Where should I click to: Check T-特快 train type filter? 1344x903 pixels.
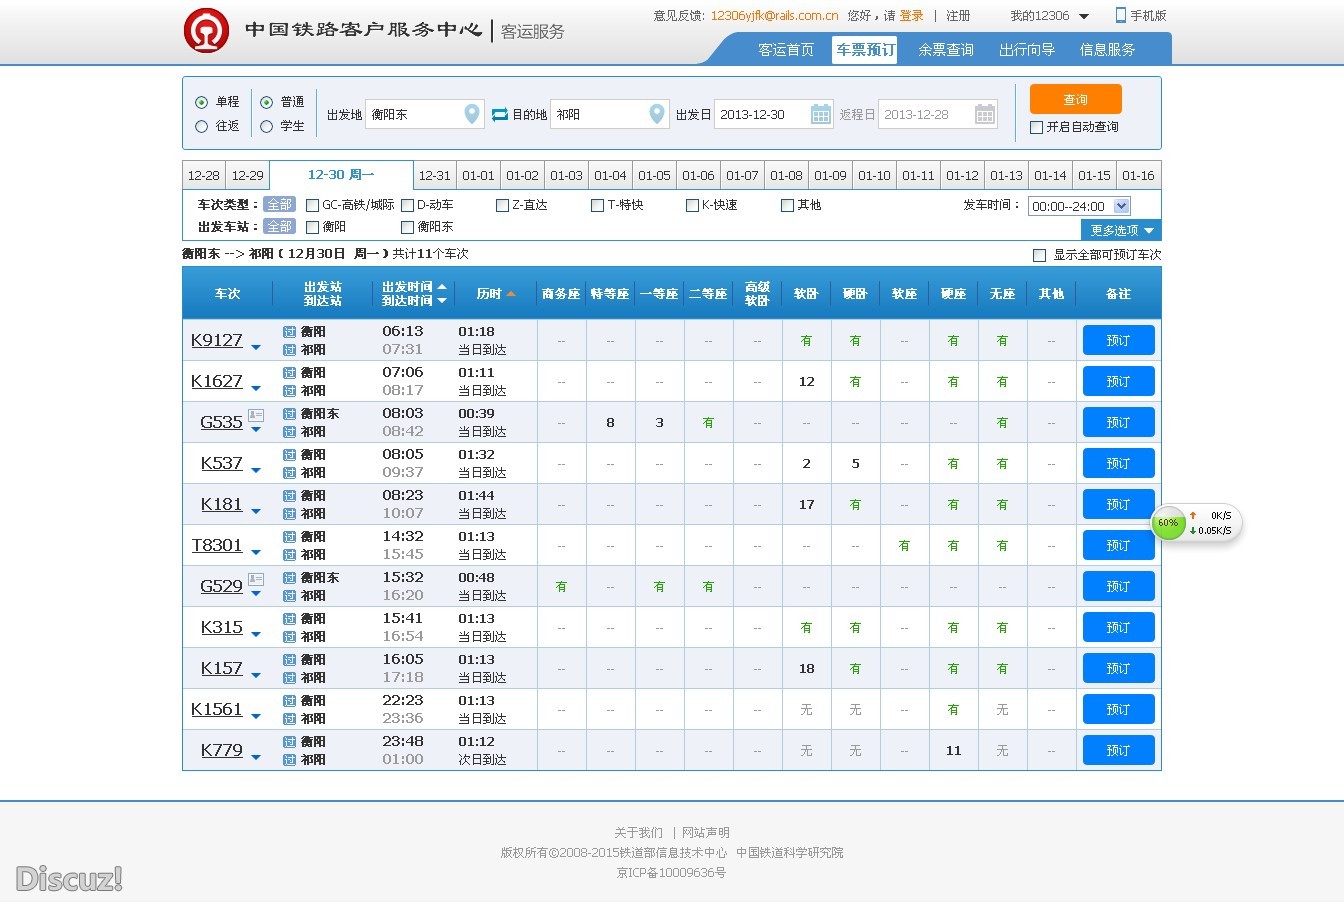click(x=597, y=205)
